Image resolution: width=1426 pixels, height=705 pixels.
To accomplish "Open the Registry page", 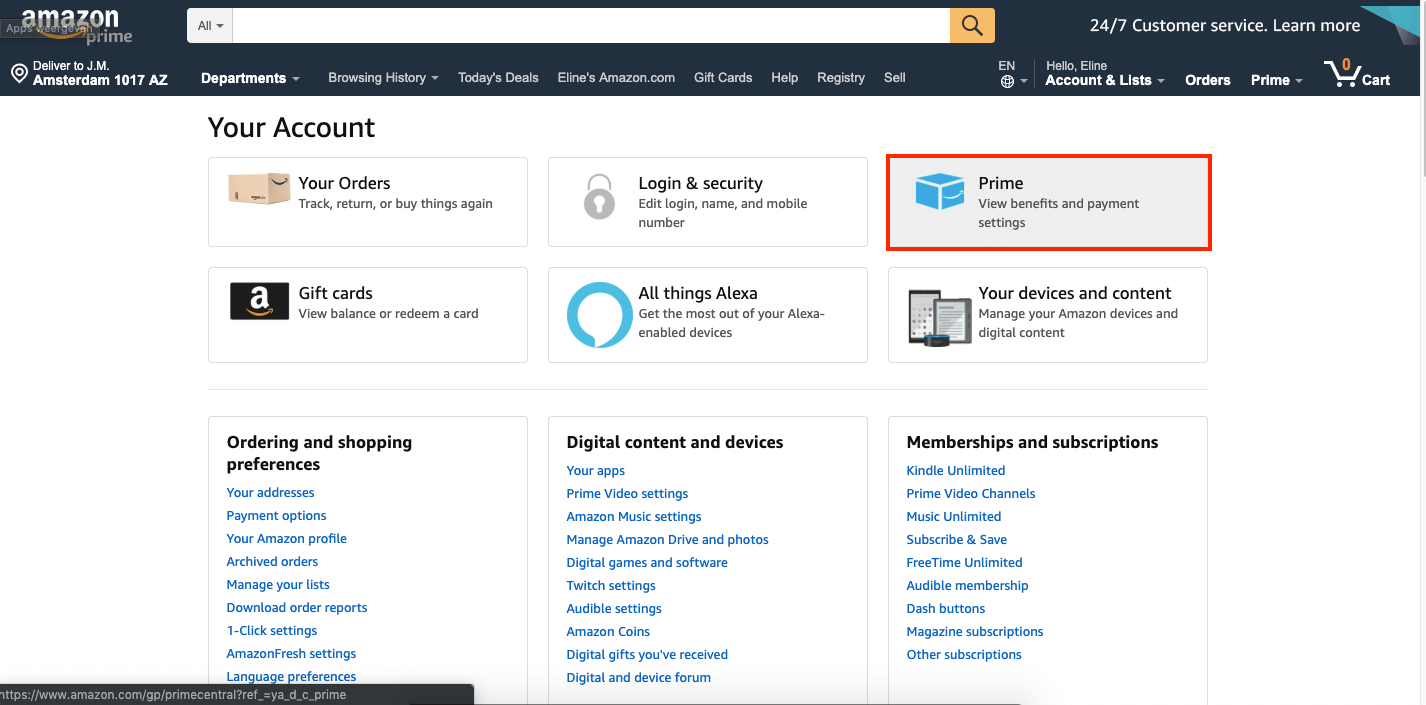I will pos(841,77).
